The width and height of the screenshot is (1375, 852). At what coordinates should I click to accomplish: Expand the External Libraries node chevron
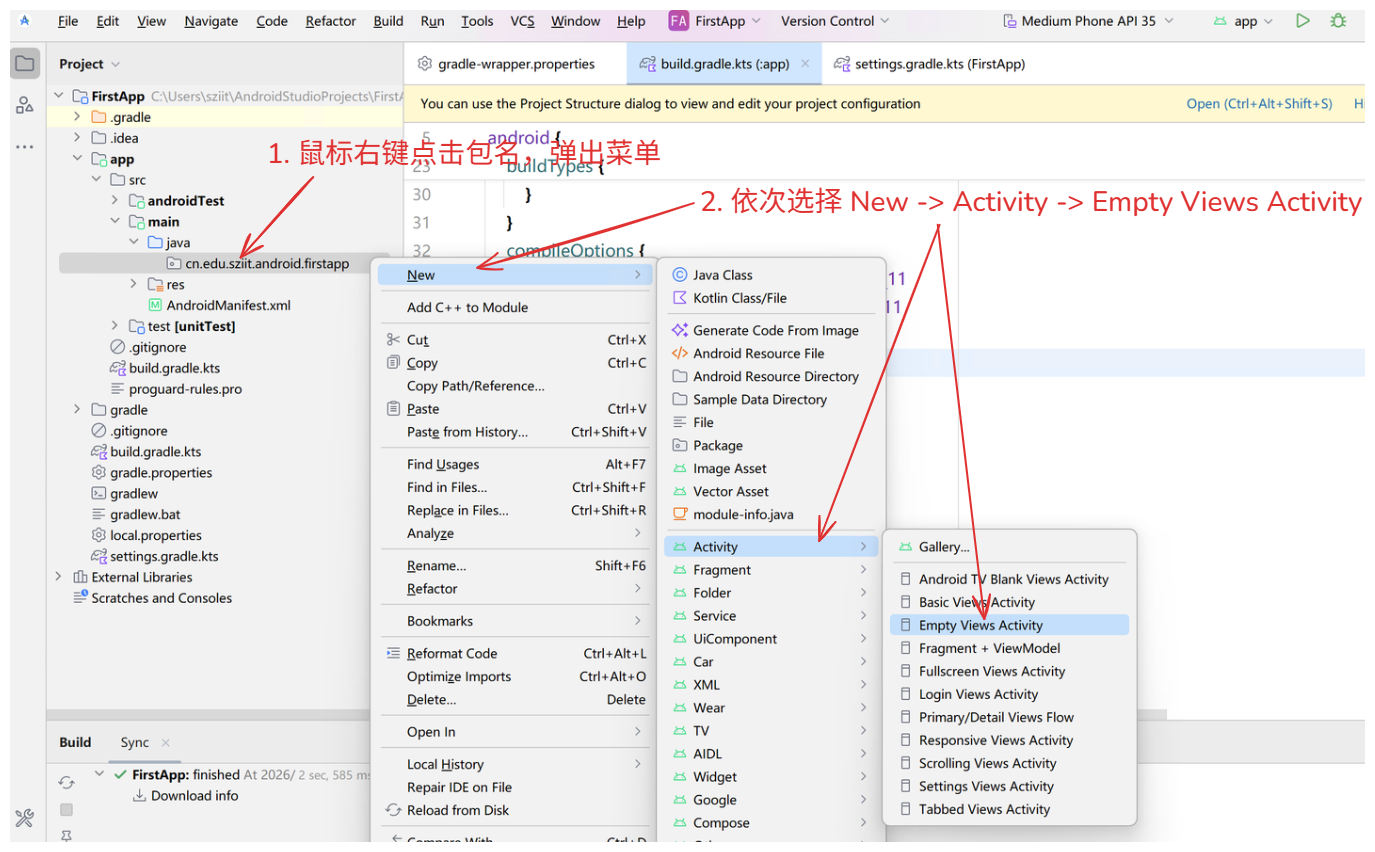coord(58,577)
